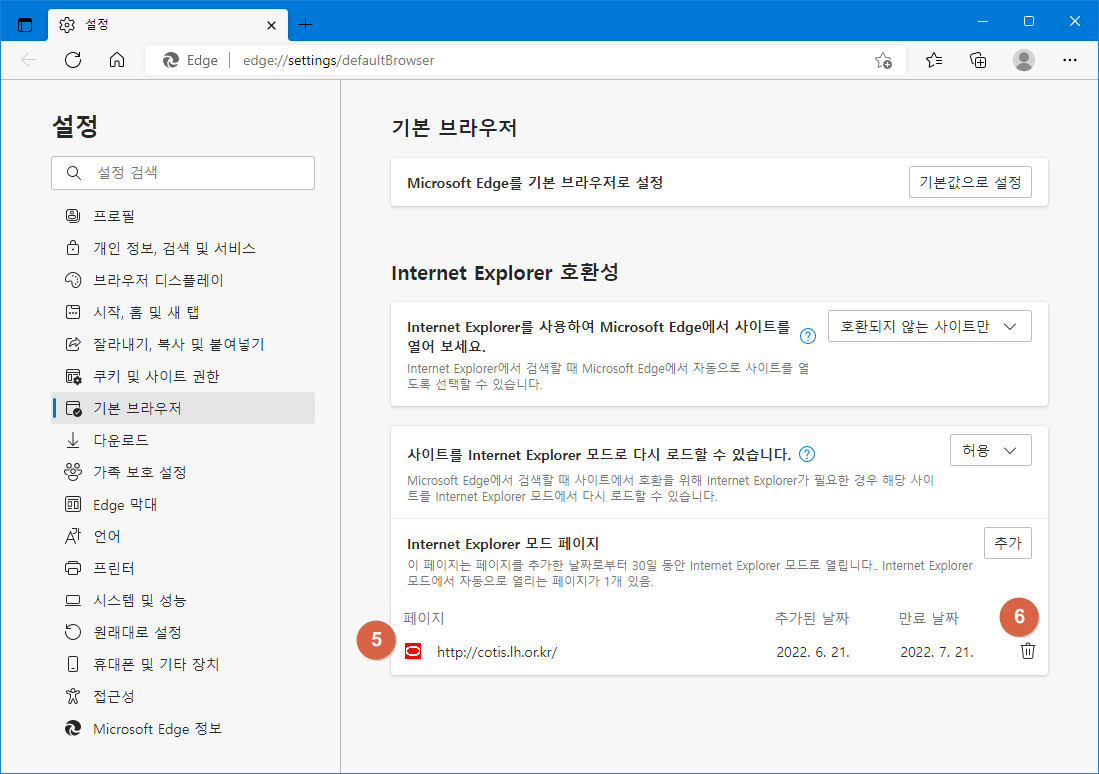This screenshot has width=1099, height=774.
Task: Open 다운로드 settings section
Action: point(183,440)
